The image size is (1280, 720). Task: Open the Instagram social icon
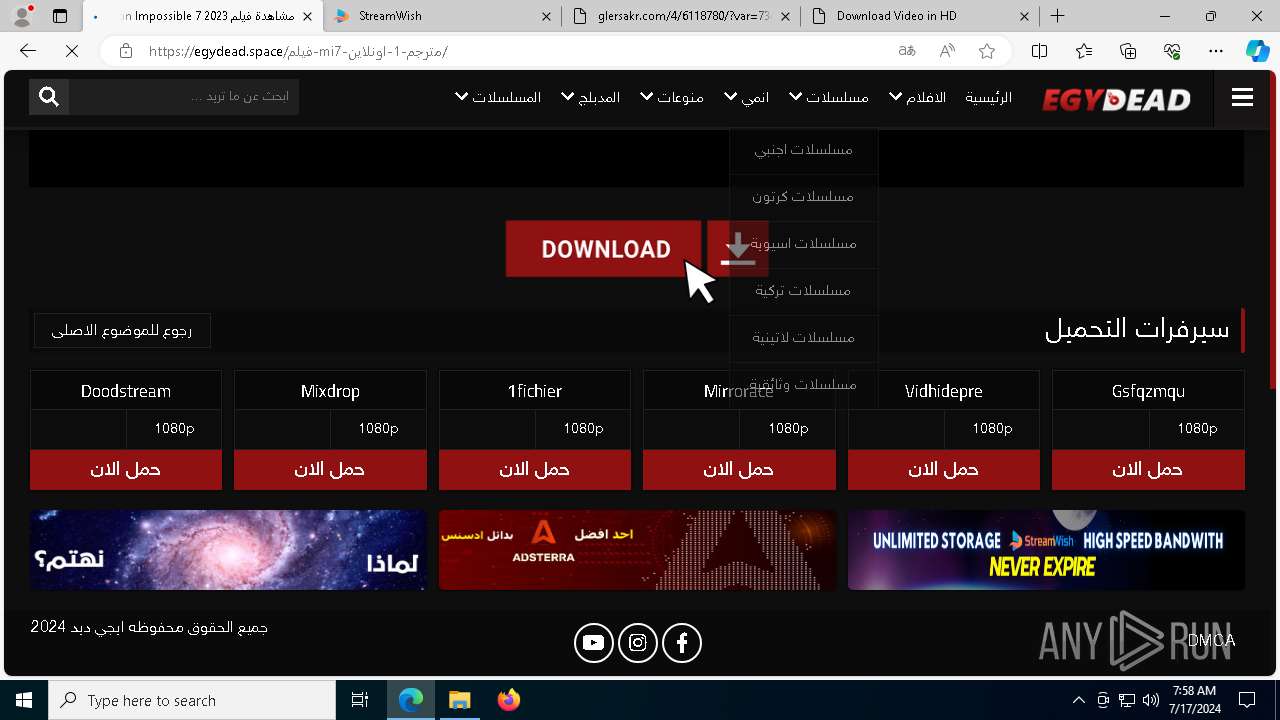(x=638, y=643)
